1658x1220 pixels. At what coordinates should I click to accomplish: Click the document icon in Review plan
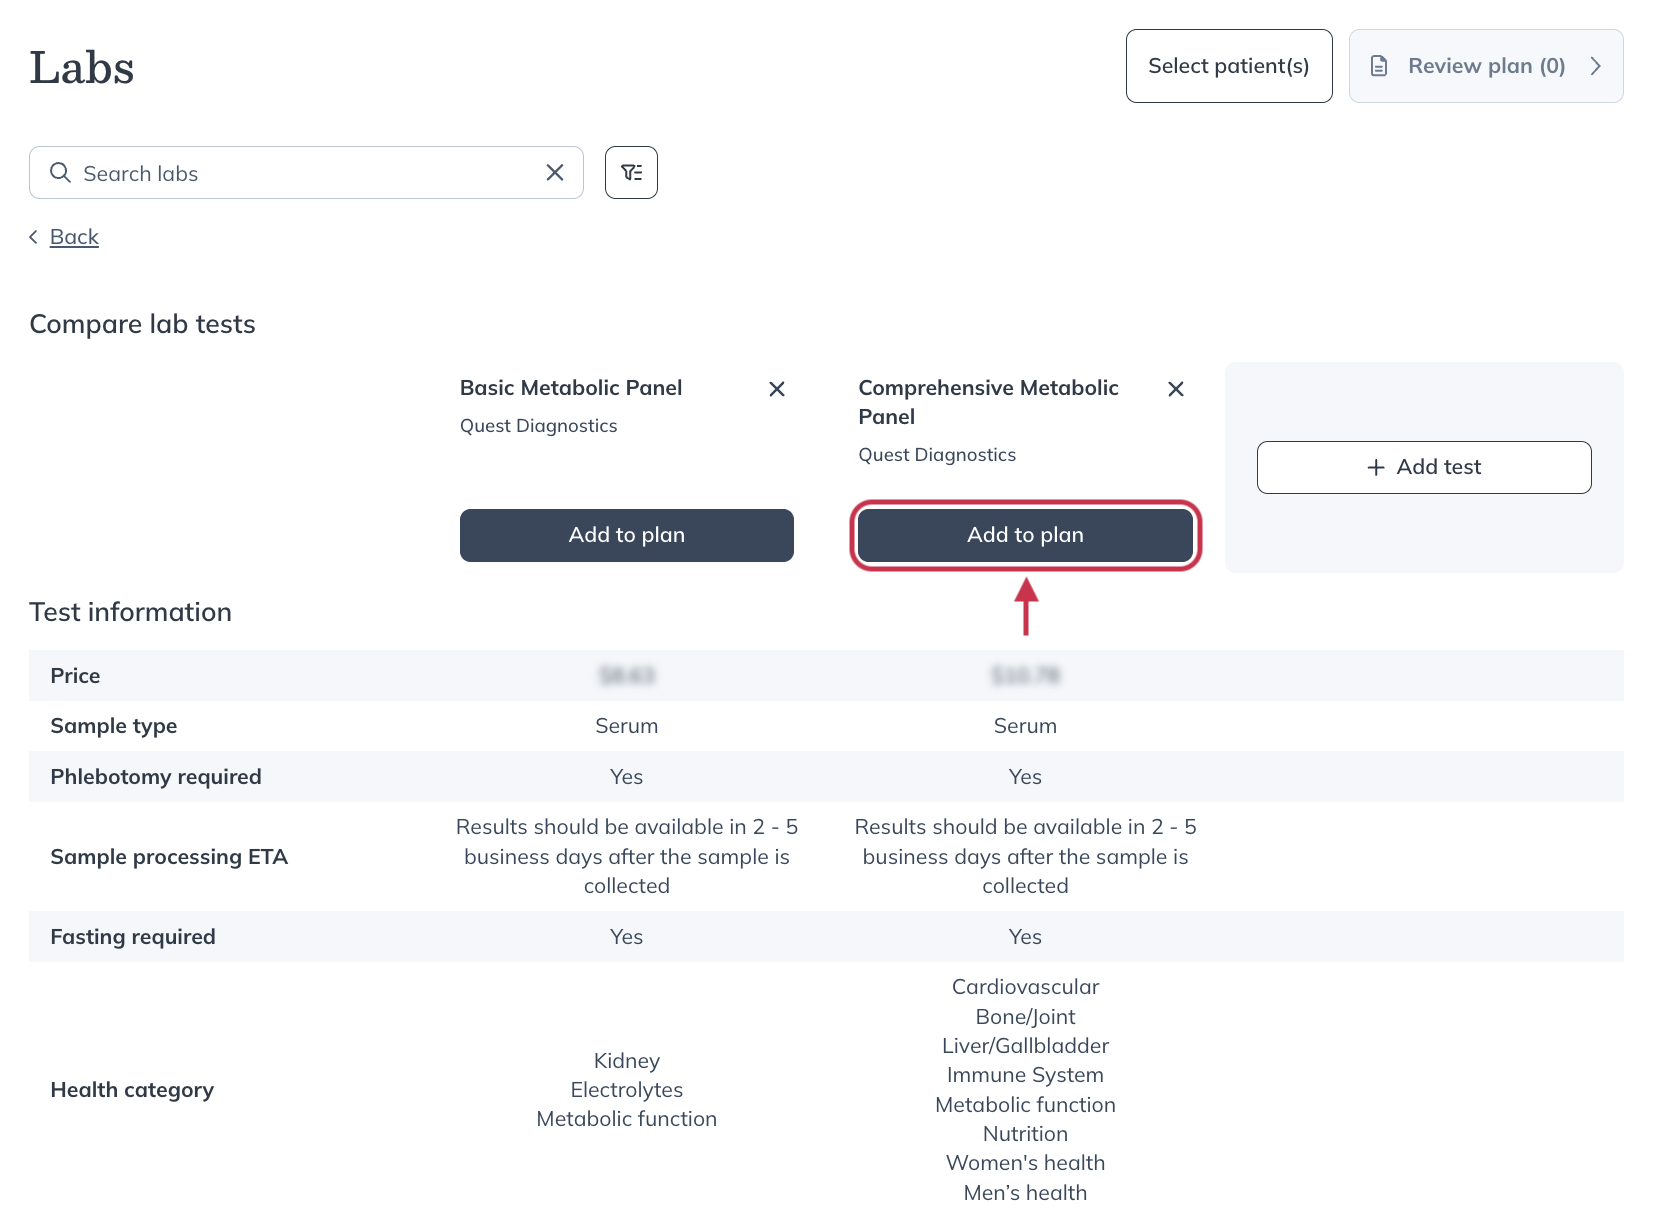tap(1380, 65)
